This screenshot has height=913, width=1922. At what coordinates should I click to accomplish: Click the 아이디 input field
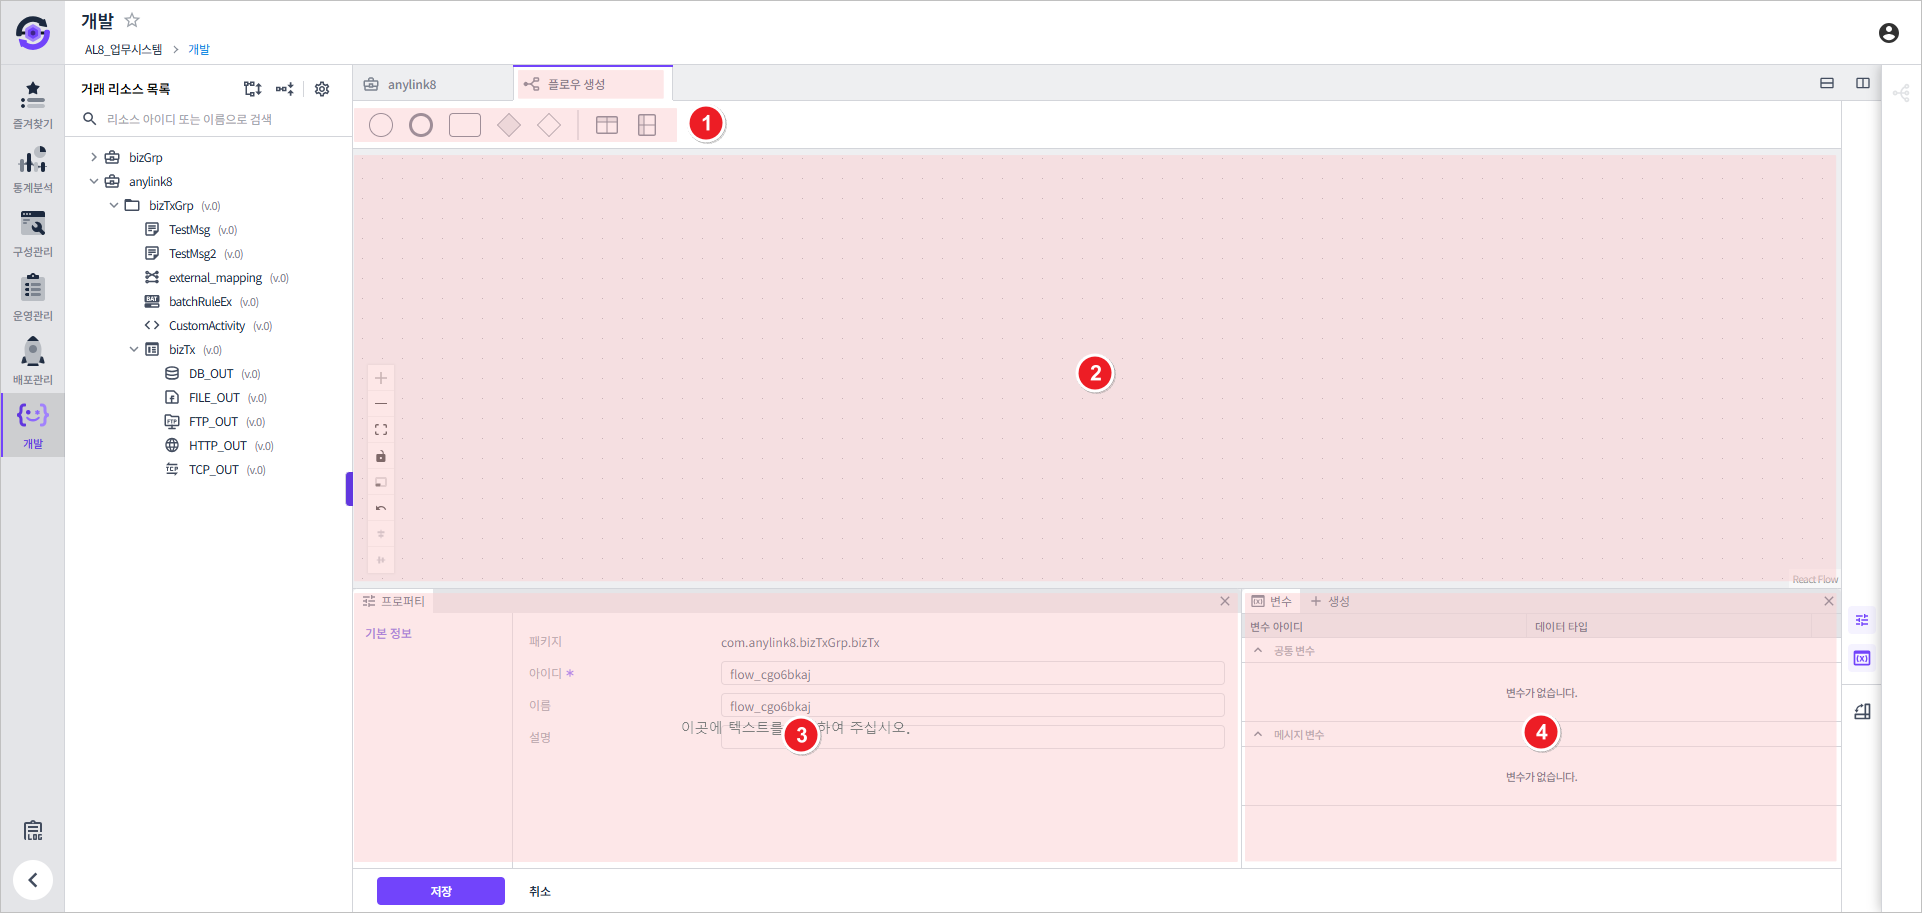pyautogui.click(x=972, y=674)
